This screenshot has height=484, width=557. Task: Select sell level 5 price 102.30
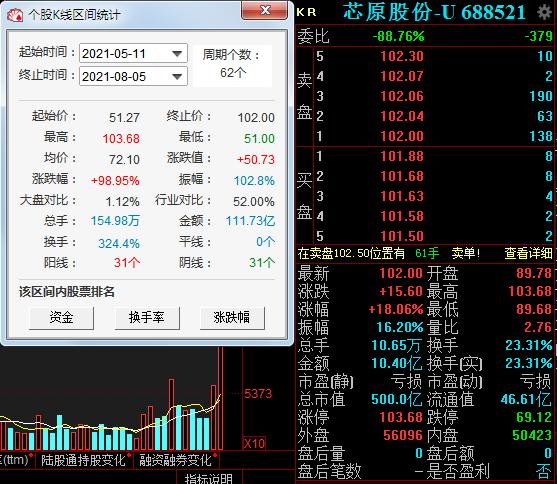(x=402, y=57)
